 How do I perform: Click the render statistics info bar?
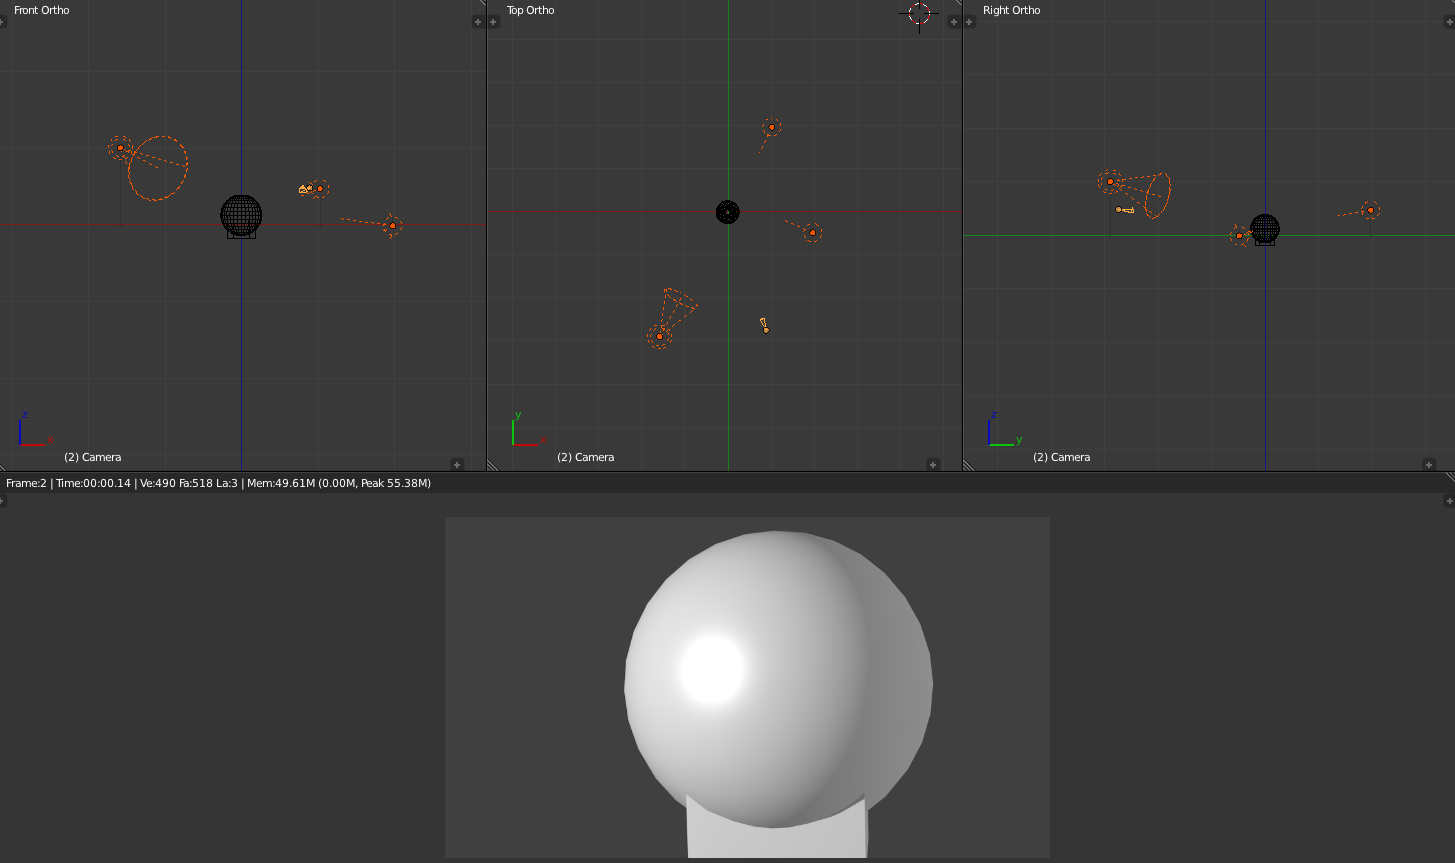click(218, 483)
